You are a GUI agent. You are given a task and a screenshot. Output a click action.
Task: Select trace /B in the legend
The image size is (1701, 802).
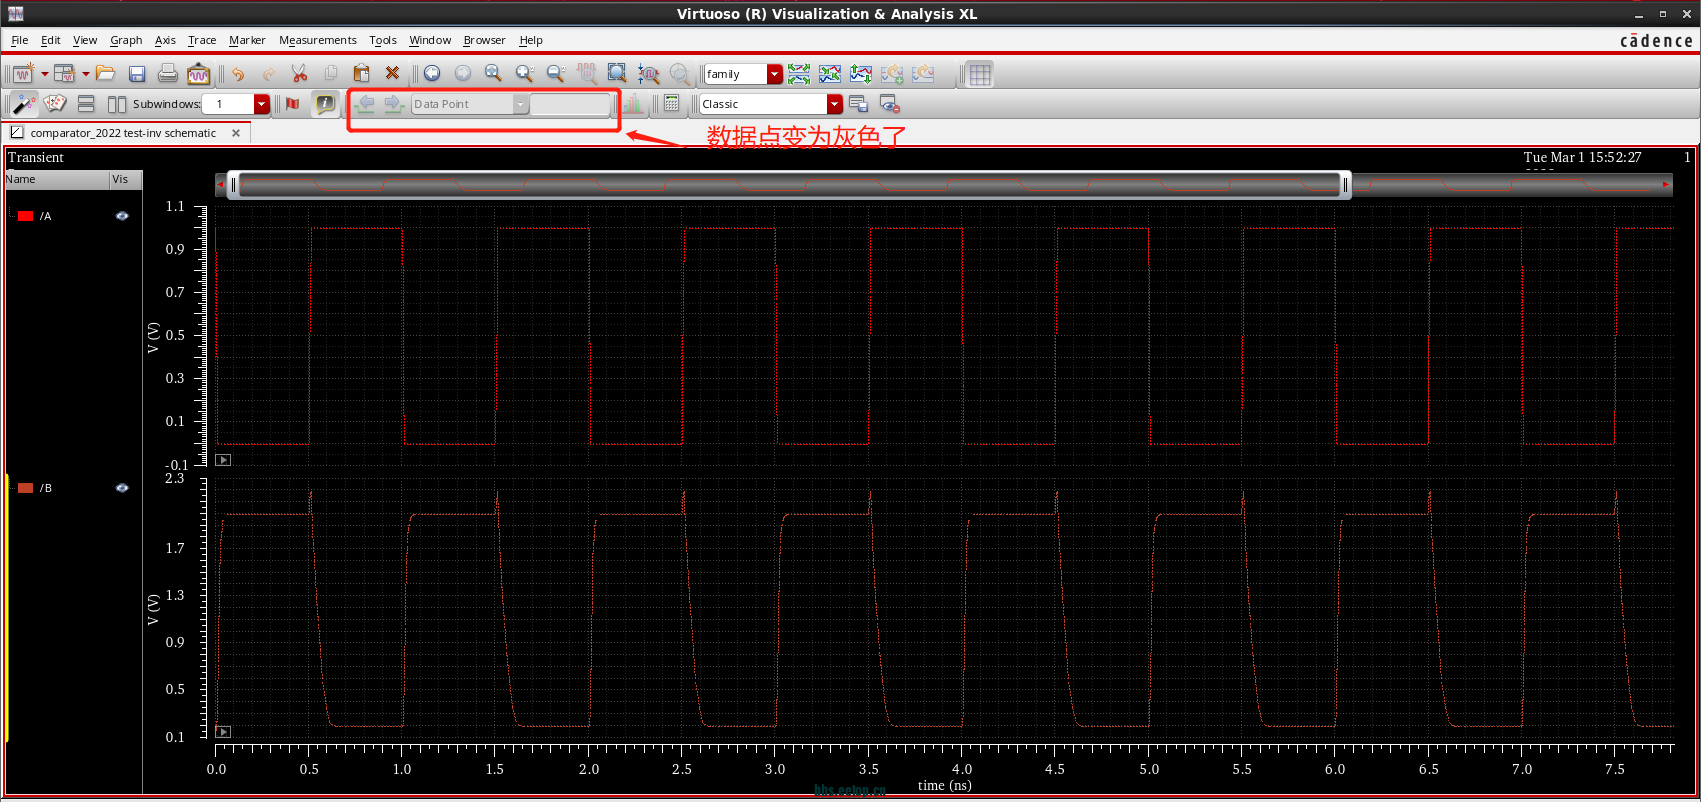[x=46, y=488]
